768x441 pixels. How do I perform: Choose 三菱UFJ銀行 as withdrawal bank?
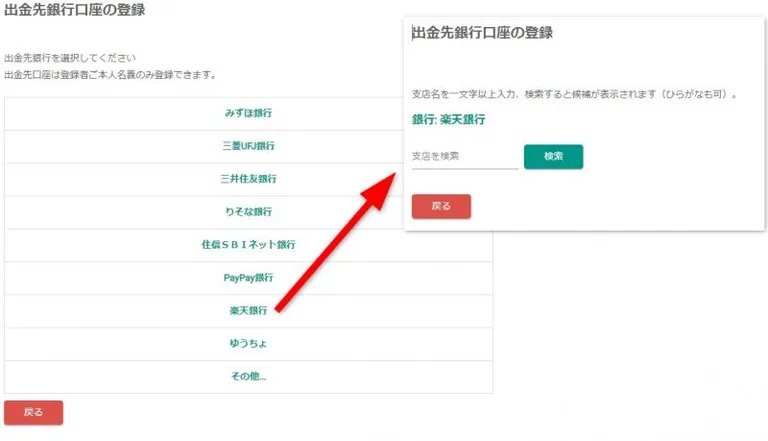pyautogui.click(x=248, y=146)
